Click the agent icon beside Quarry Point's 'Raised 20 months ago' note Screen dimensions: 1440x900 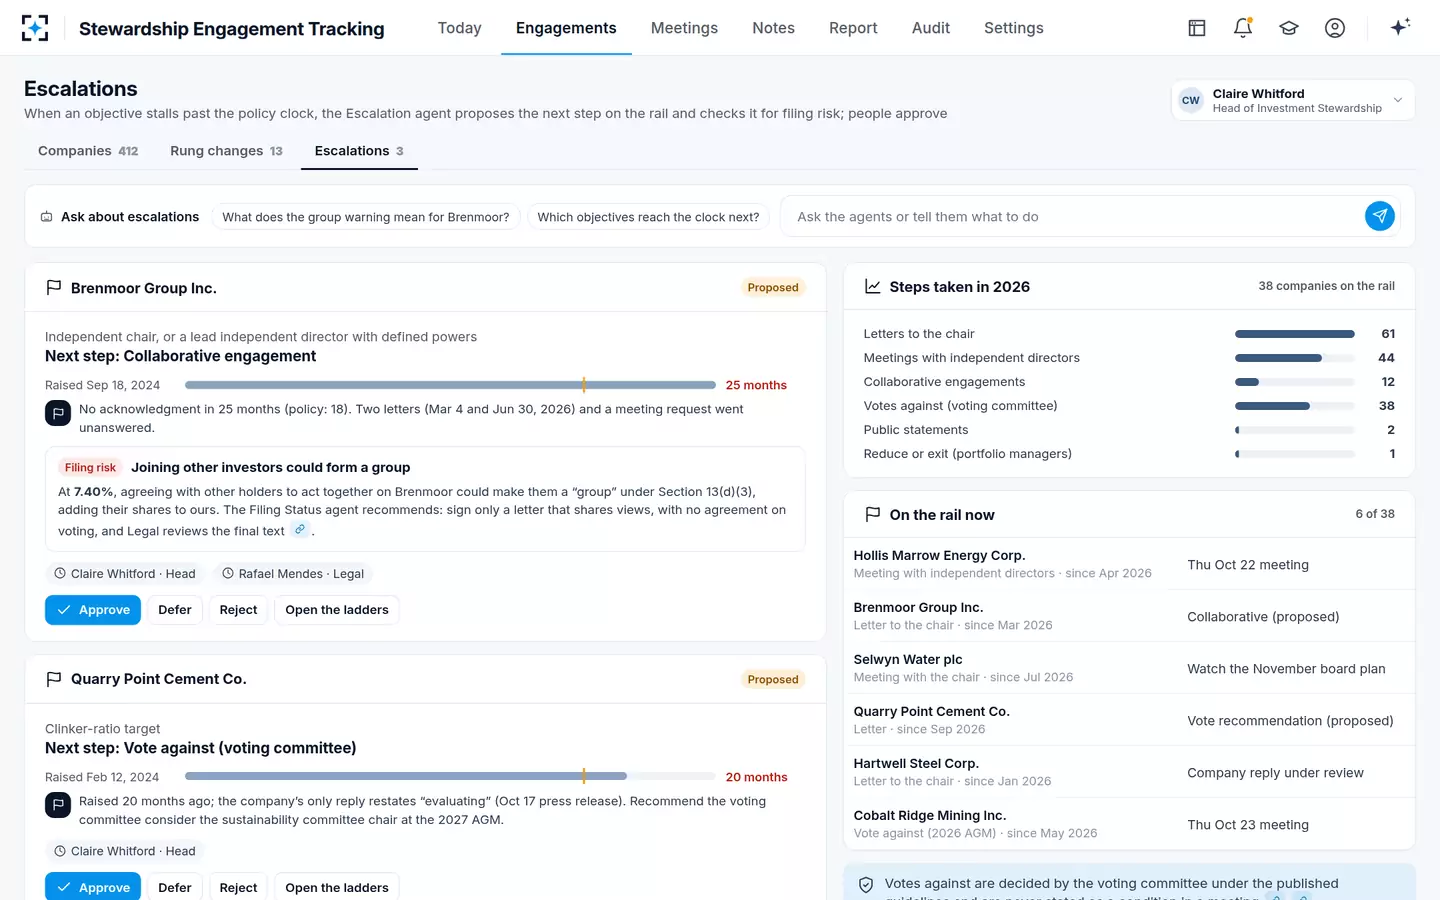tap(58, 805)
